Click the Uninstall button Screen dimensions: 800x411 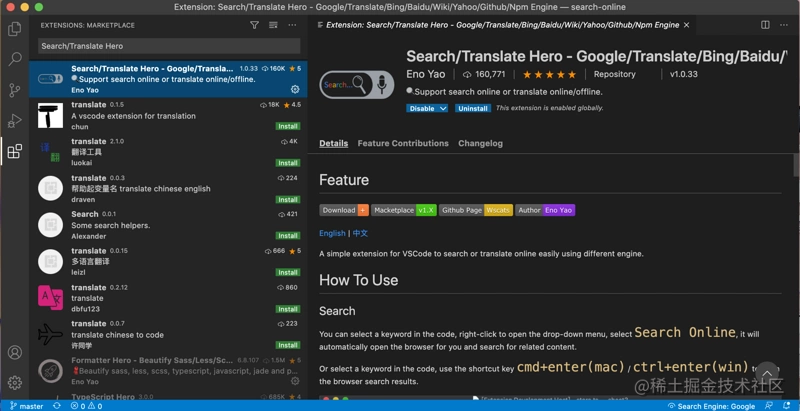point(473,108)
